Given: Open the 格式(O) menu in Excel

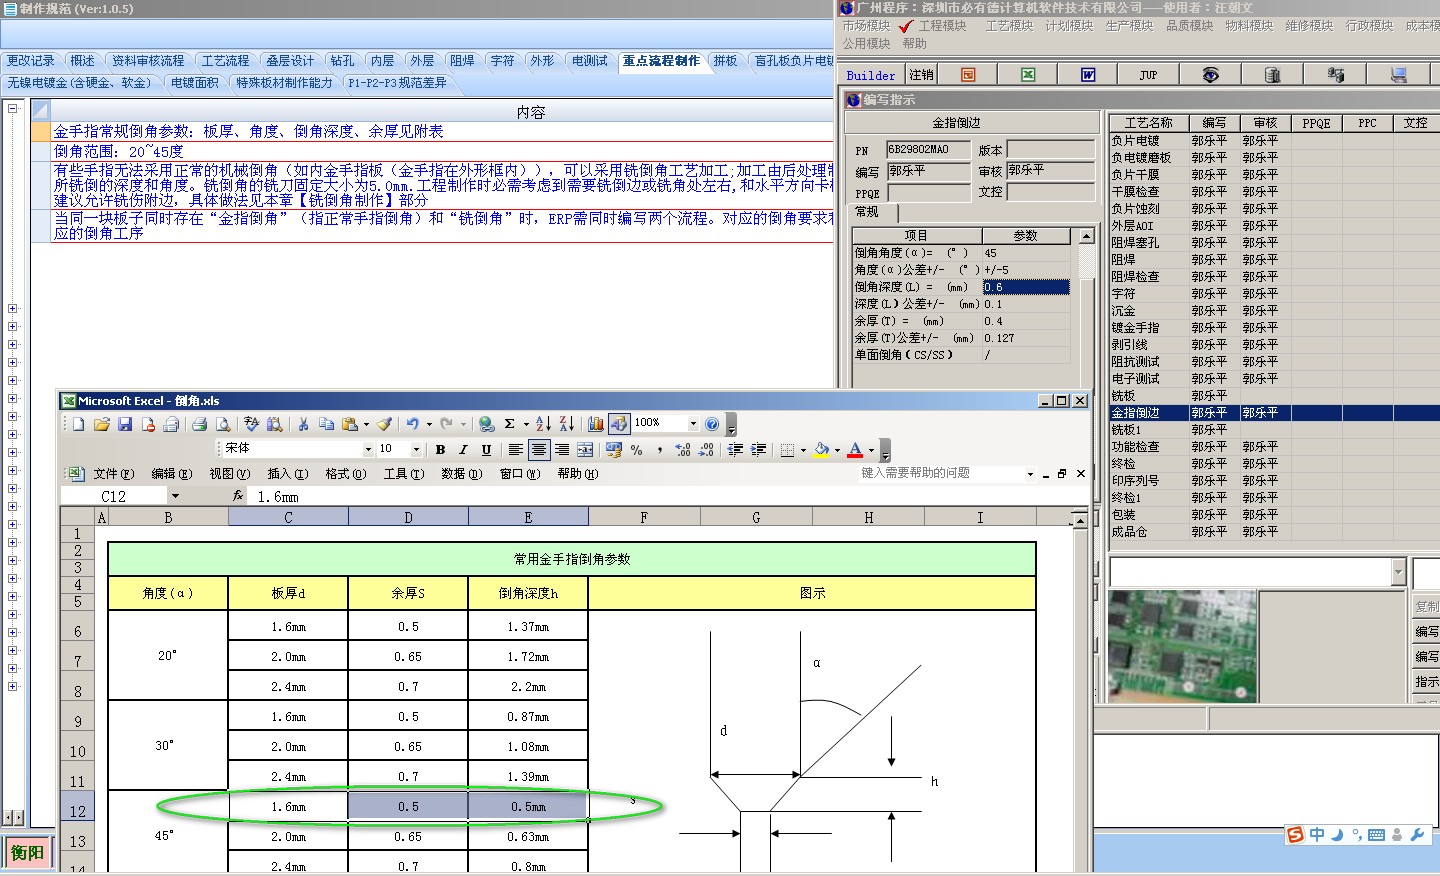Looking at the screenshot, I should point(345,474).
